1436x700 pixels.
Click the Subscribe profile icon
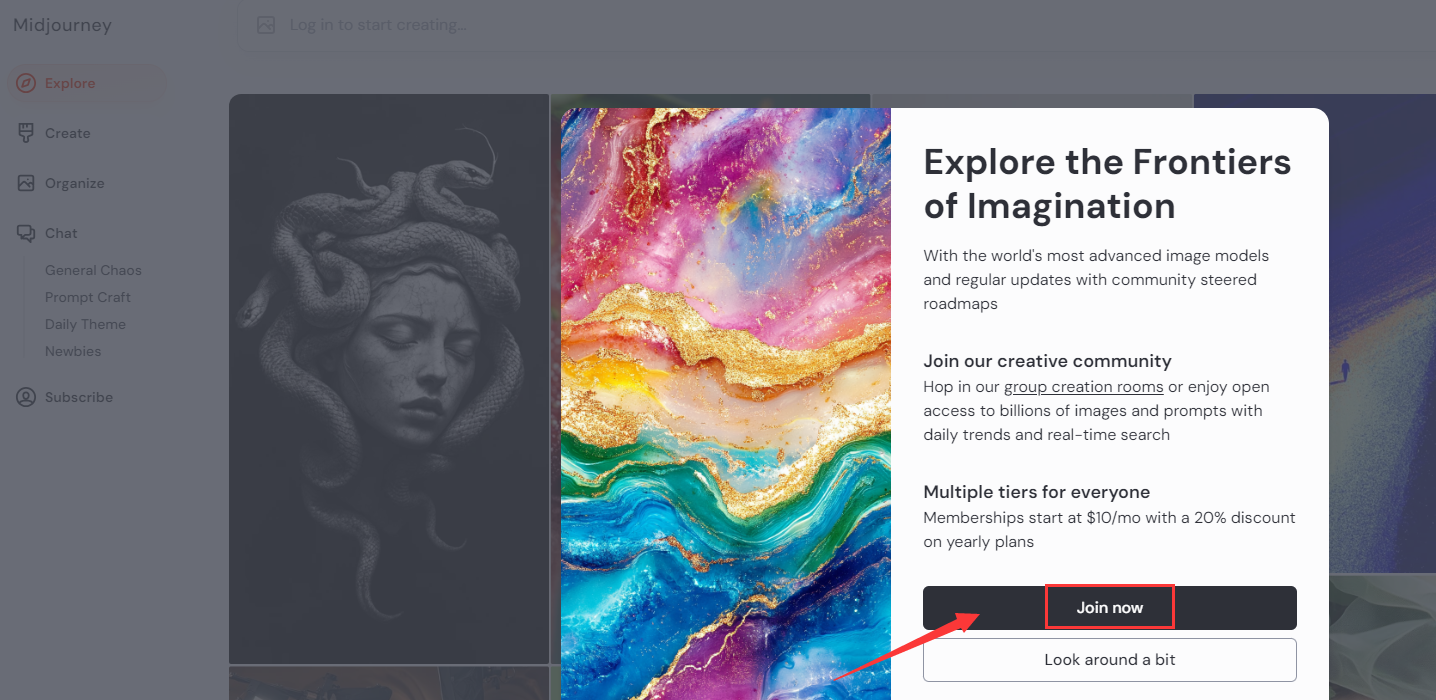tap(26, 397)
